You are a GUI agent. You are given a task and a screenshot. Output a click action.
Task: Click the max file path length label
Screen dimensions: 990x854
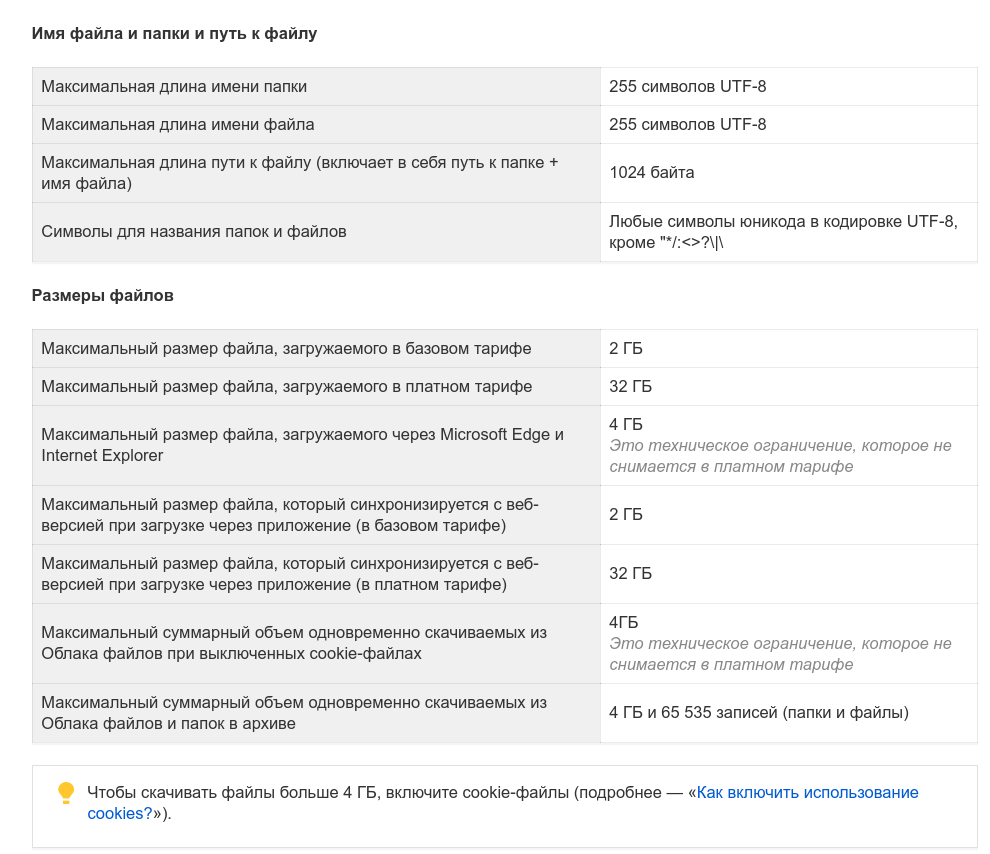click(x=300, y=173)
